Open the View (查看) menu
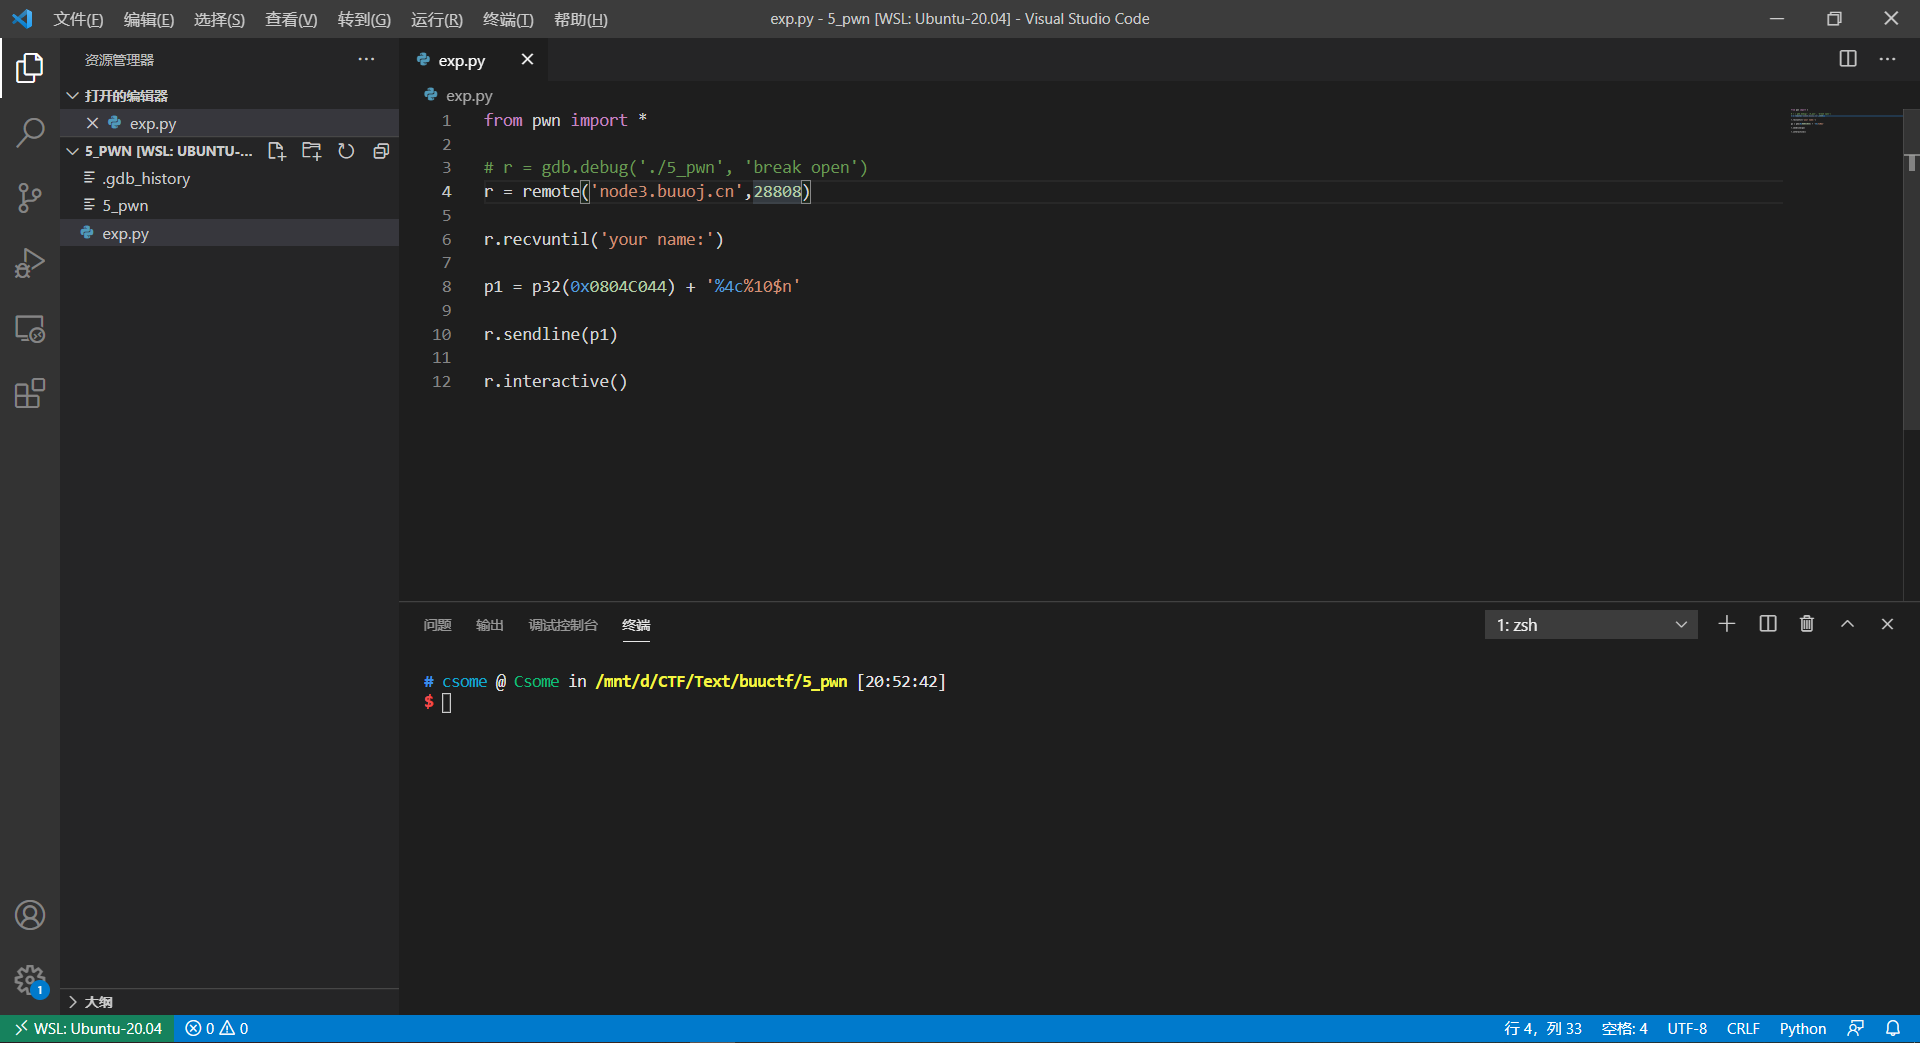The height and width of the screenshot is (1043, 1920). tap(291, 19)
